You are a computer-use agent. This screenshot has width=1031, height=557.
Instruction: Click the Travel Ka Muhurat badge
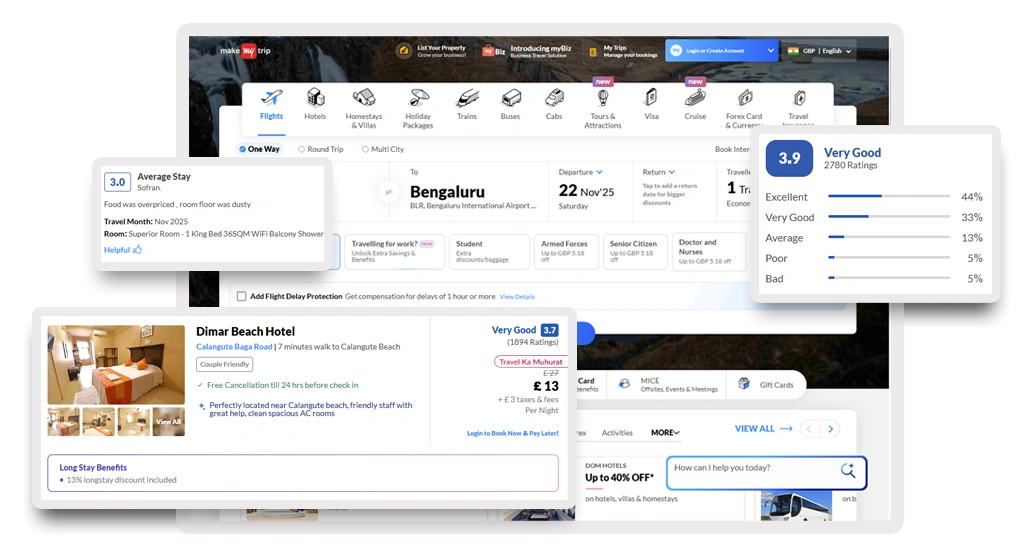[x=530, y=362]
